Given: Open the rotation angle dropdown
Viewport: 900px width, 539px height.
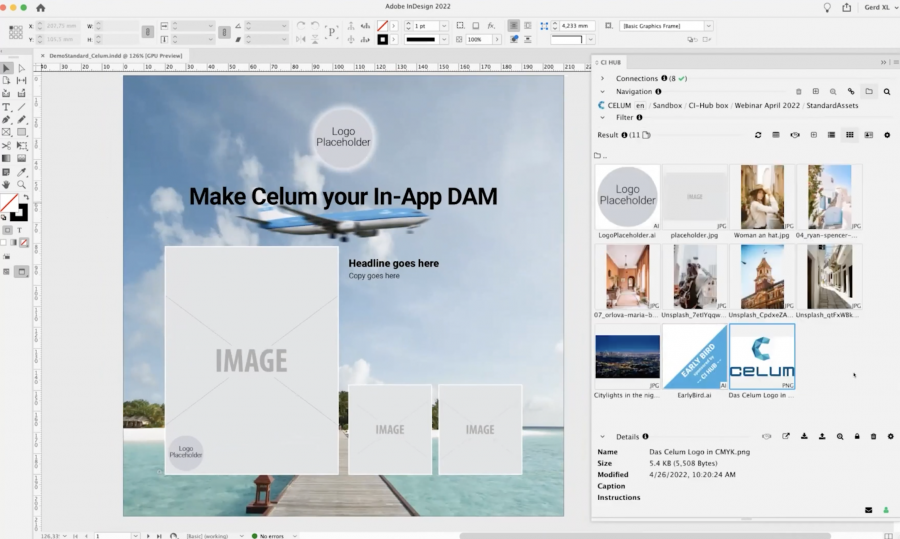Looking at the screenshot, I should [284, 26].
